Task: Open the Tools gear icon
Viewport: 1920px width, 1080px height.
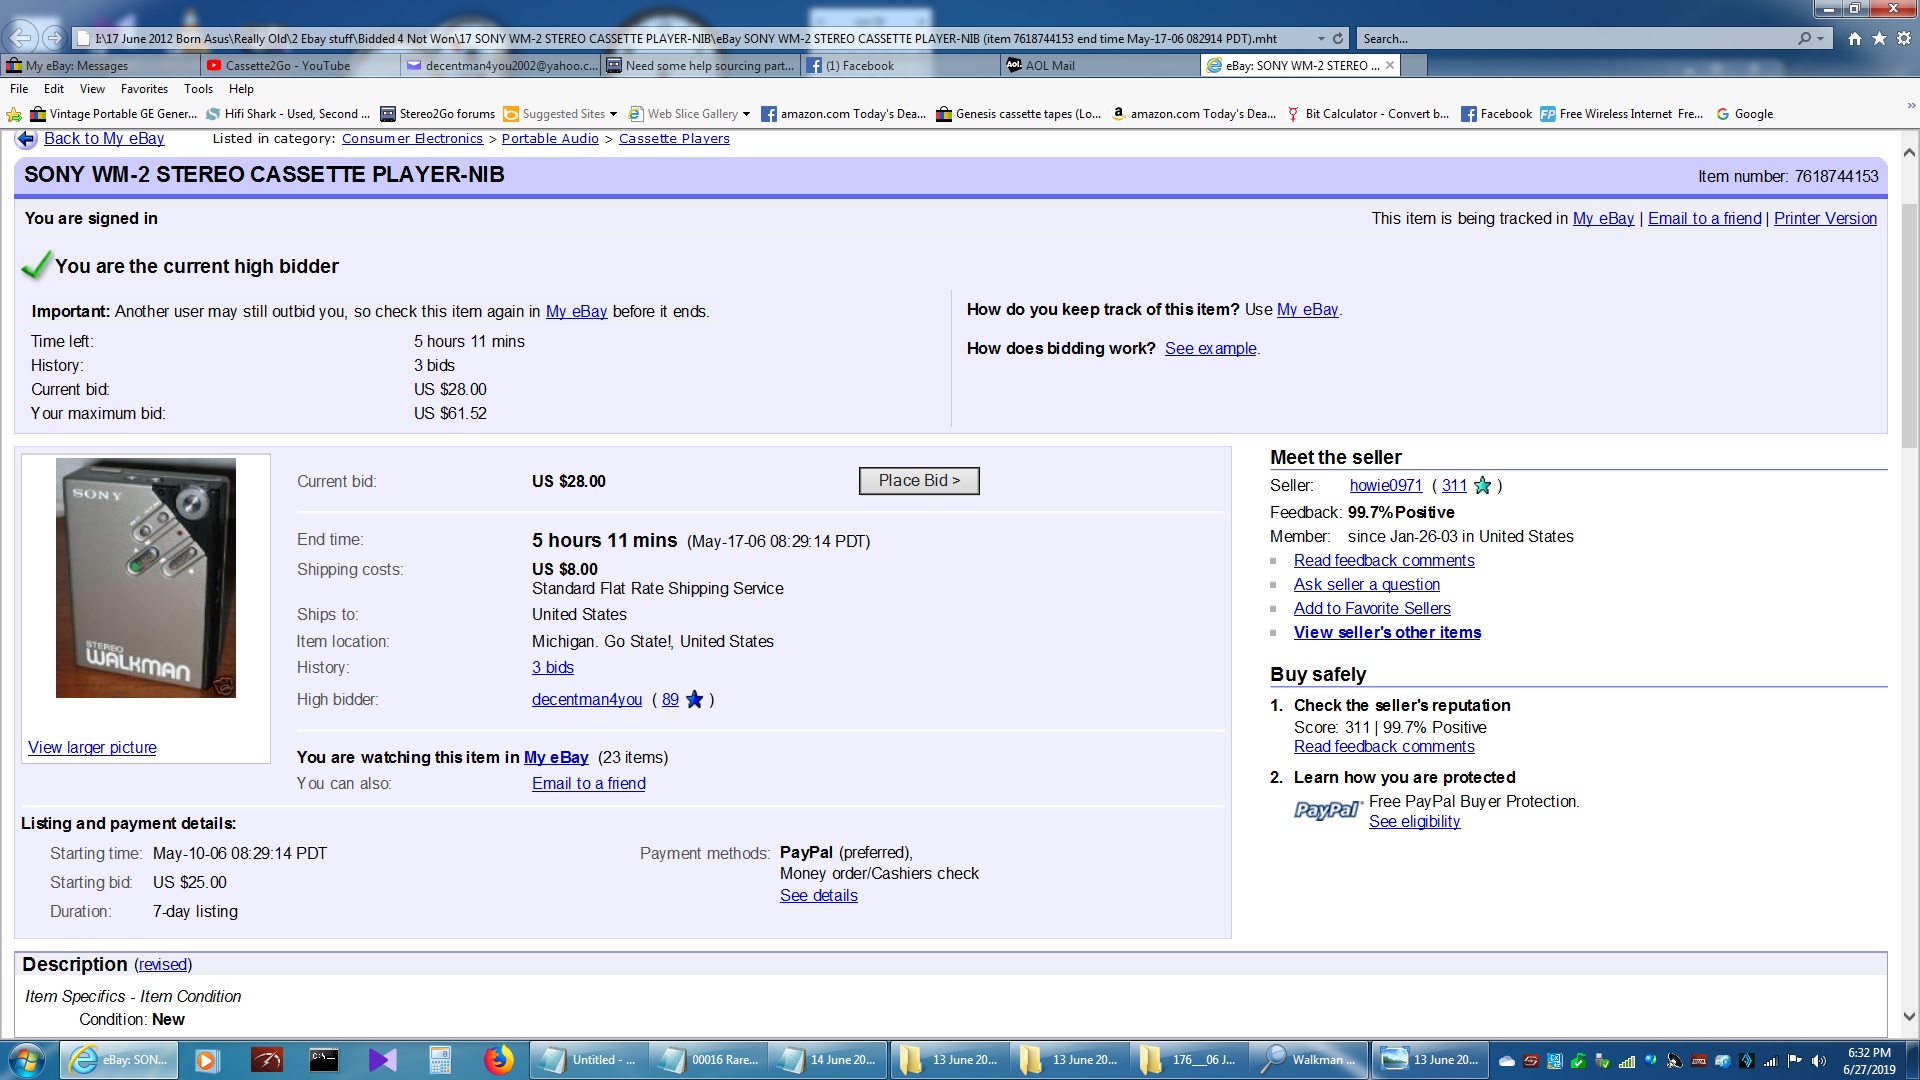Action: [x=1903, y=38]
